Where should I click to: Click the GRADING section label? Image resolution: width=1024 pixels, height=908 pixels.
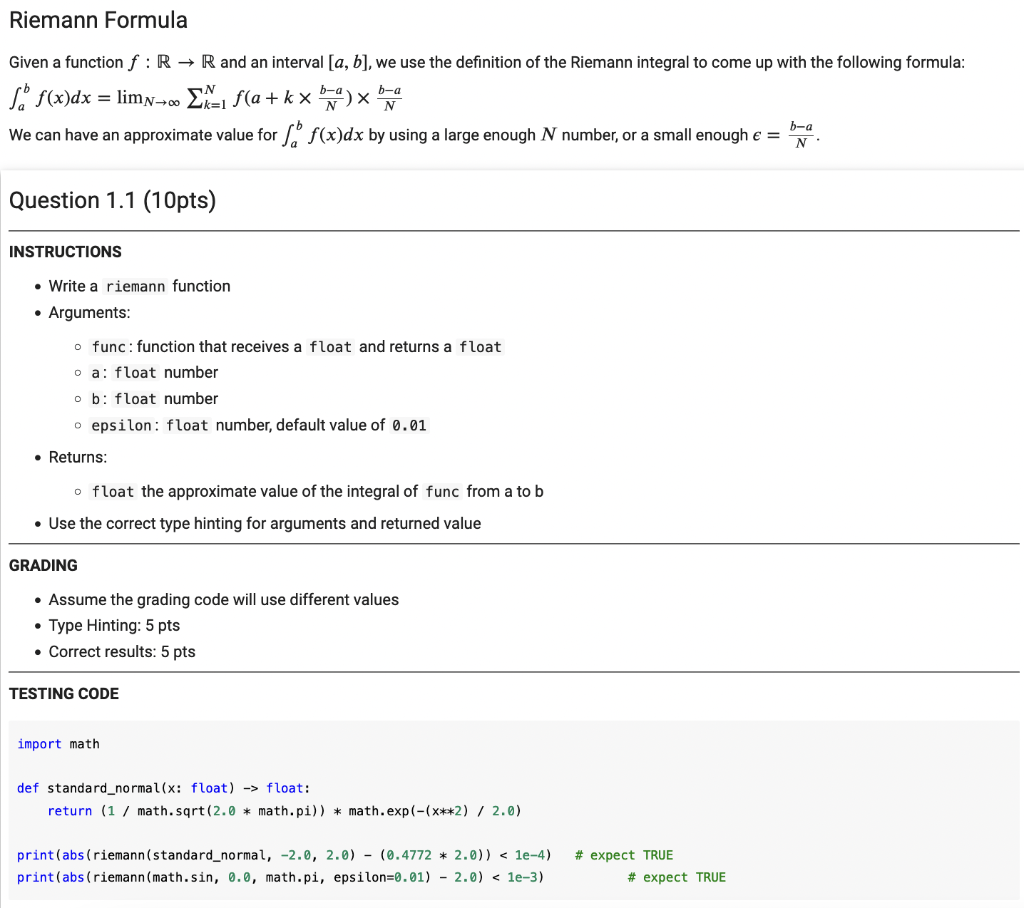44,565
